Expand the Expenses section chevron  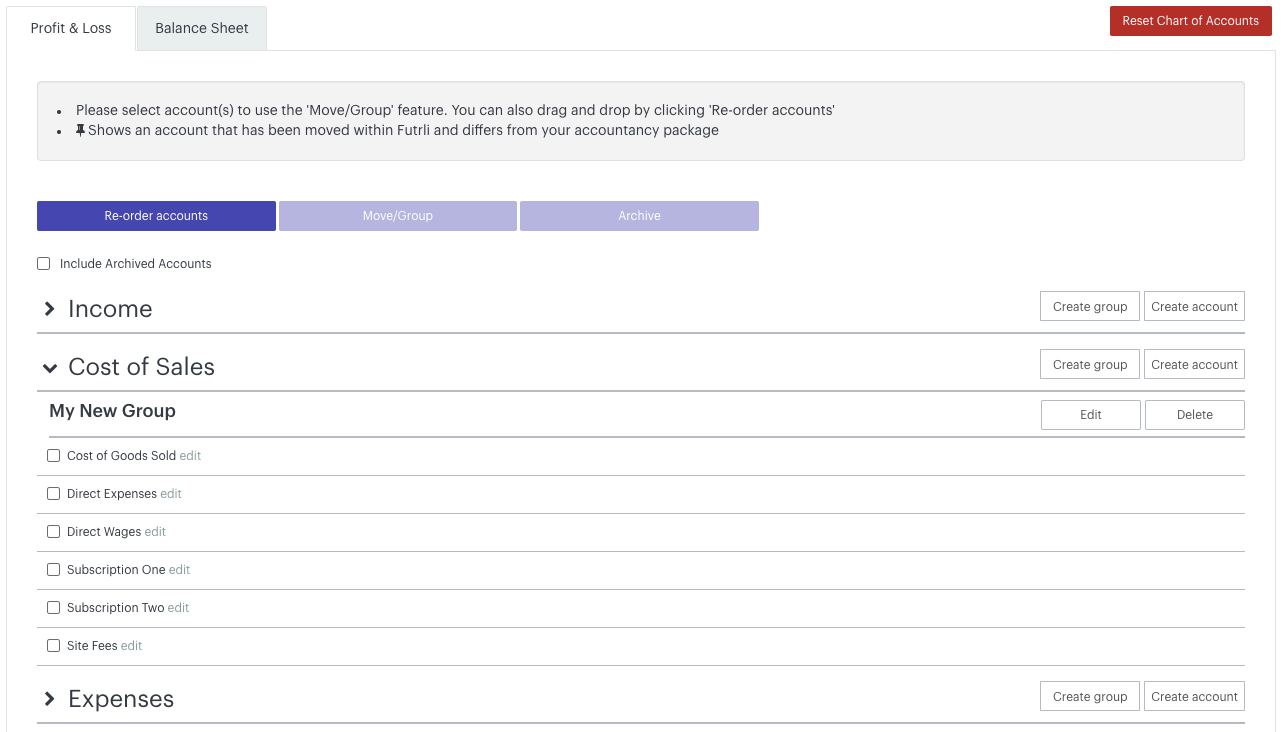[49, 699]
